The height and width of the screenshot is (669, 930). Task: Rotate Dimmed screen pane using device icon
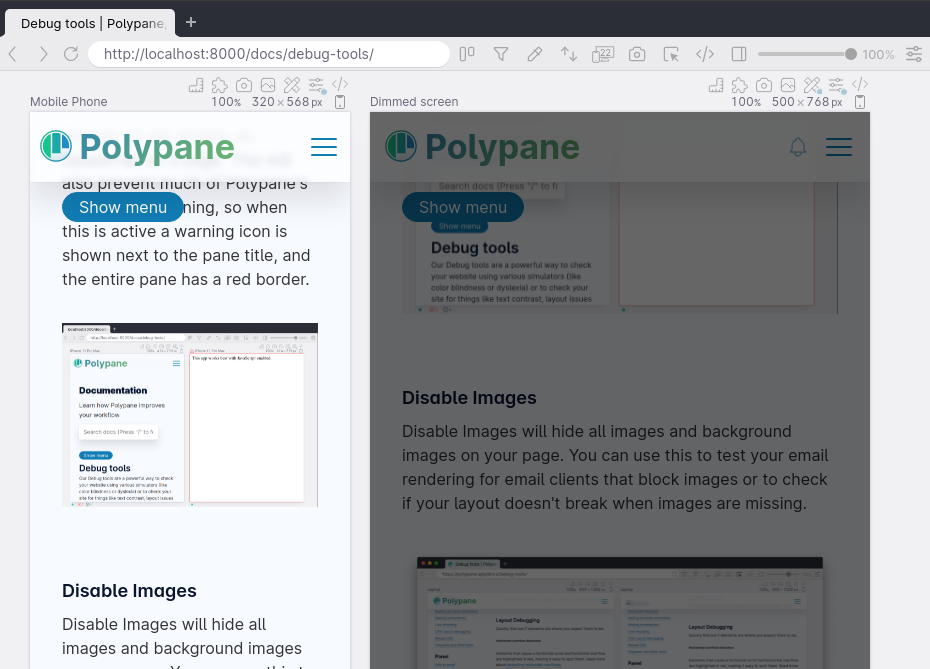[x=860, y=102]
